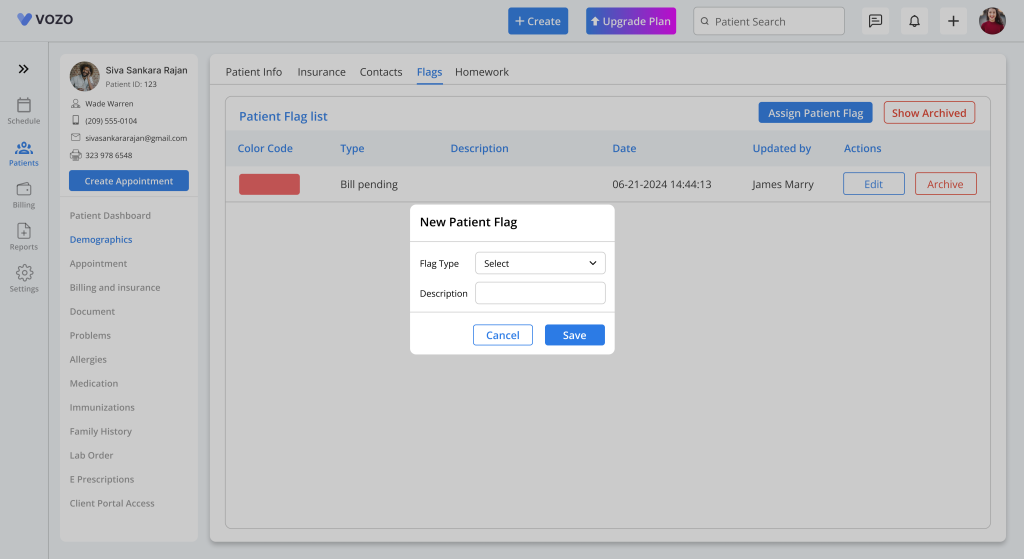The image size is (1024, 559).
Task: Switch to the Insurance tab
Action: 321,72
